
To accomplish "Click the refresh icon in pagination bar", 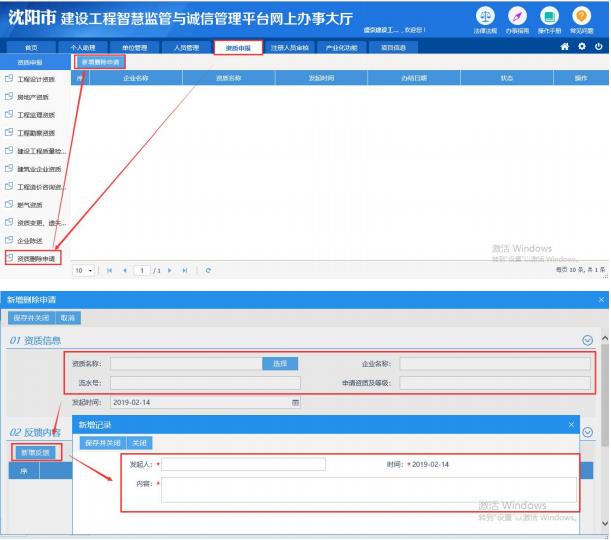I will [x=208, y=270].
